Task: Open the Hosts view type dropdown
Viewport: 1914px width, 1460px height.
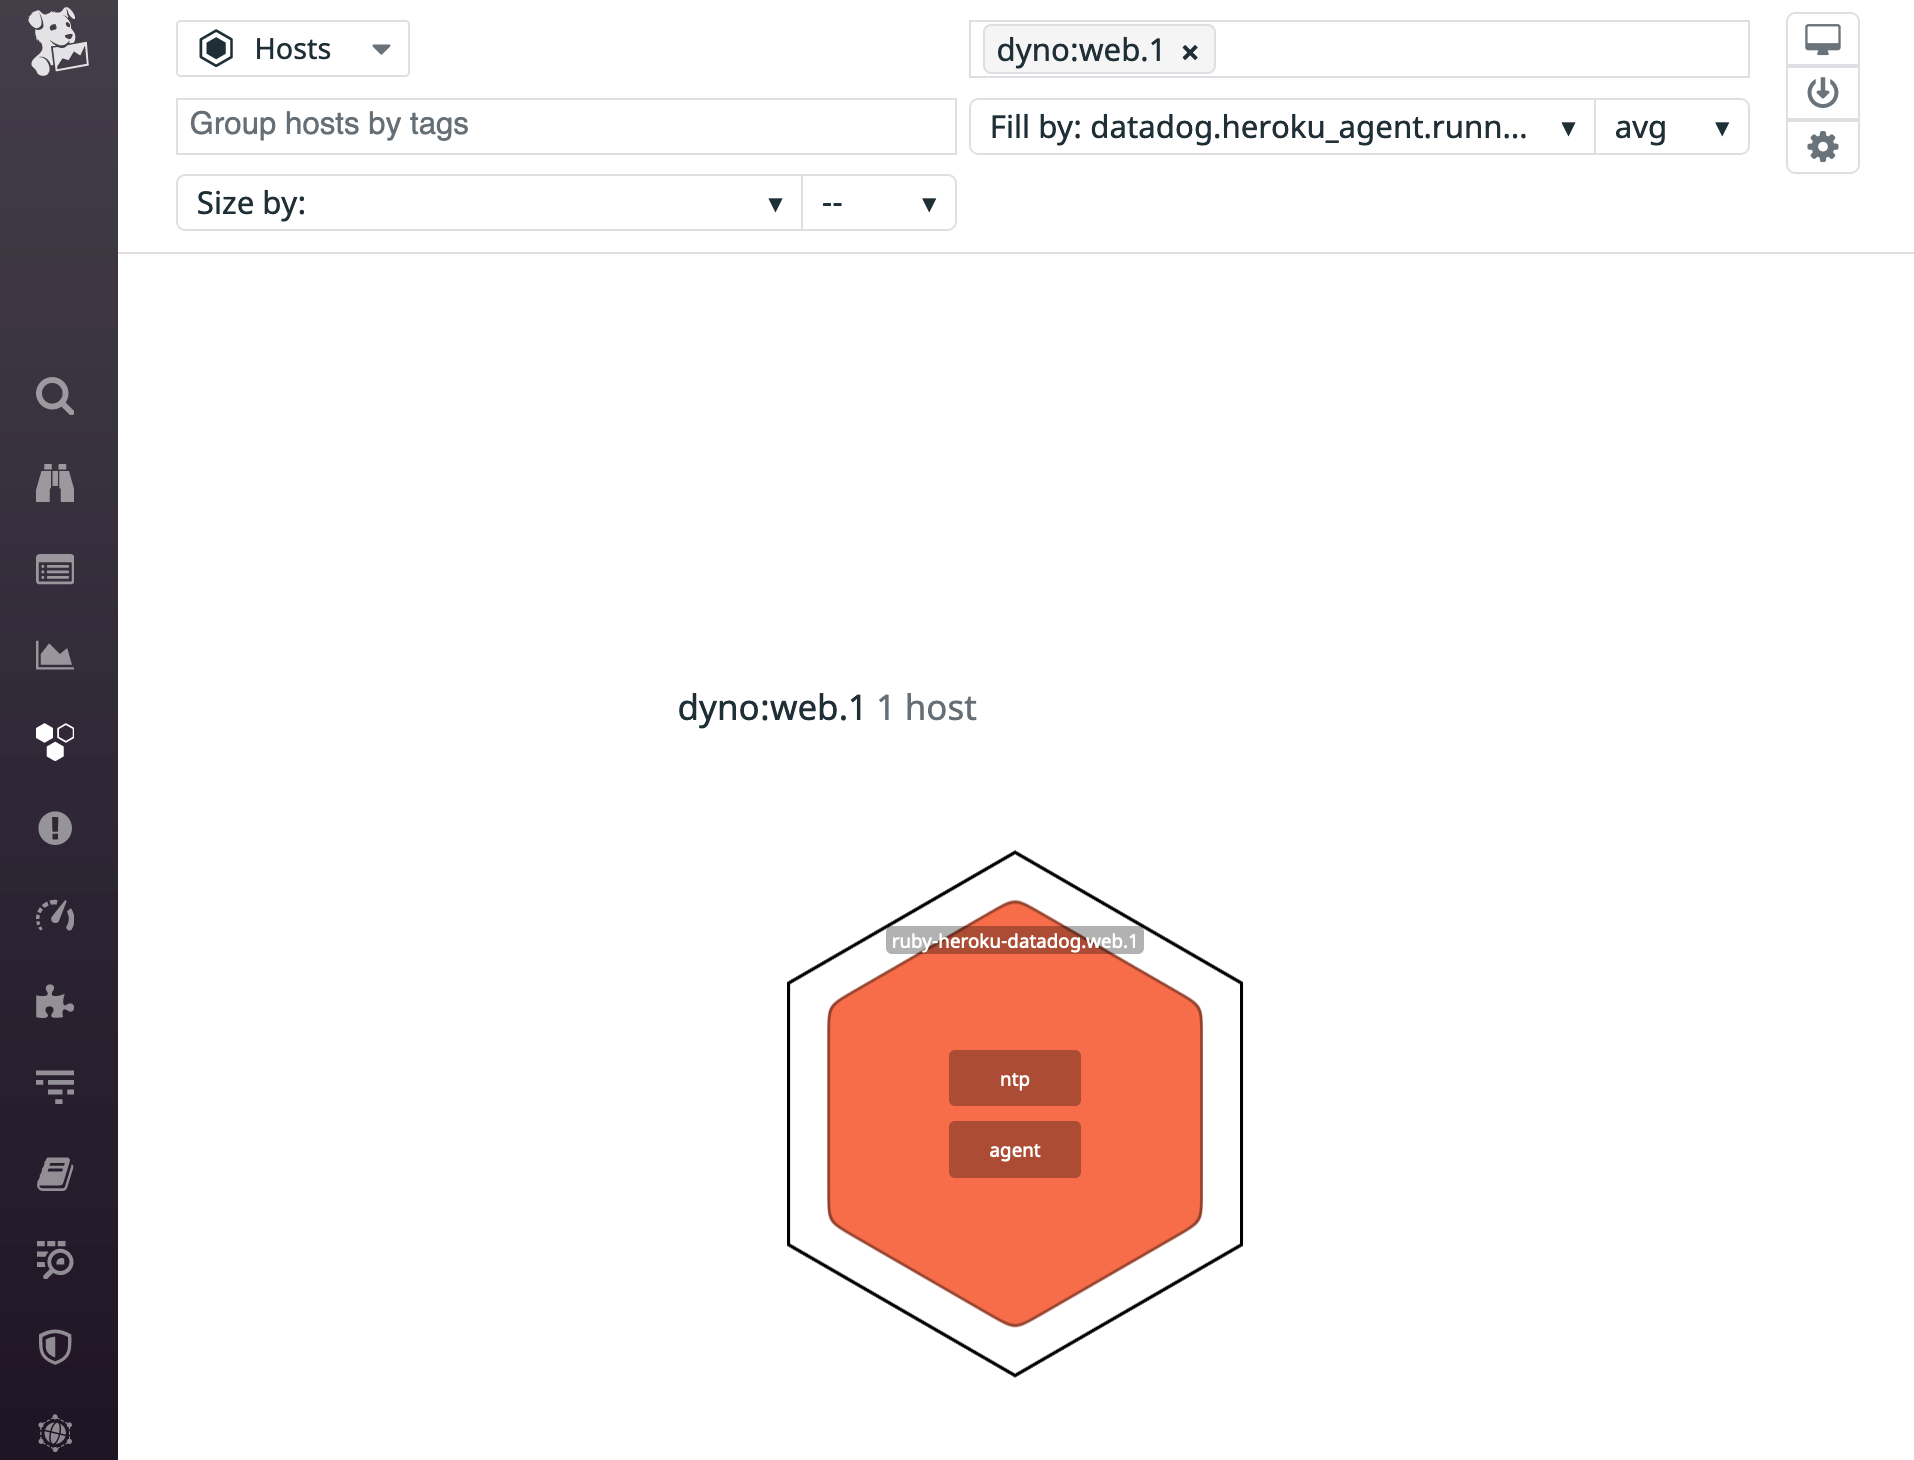Action: pos(293,48)
